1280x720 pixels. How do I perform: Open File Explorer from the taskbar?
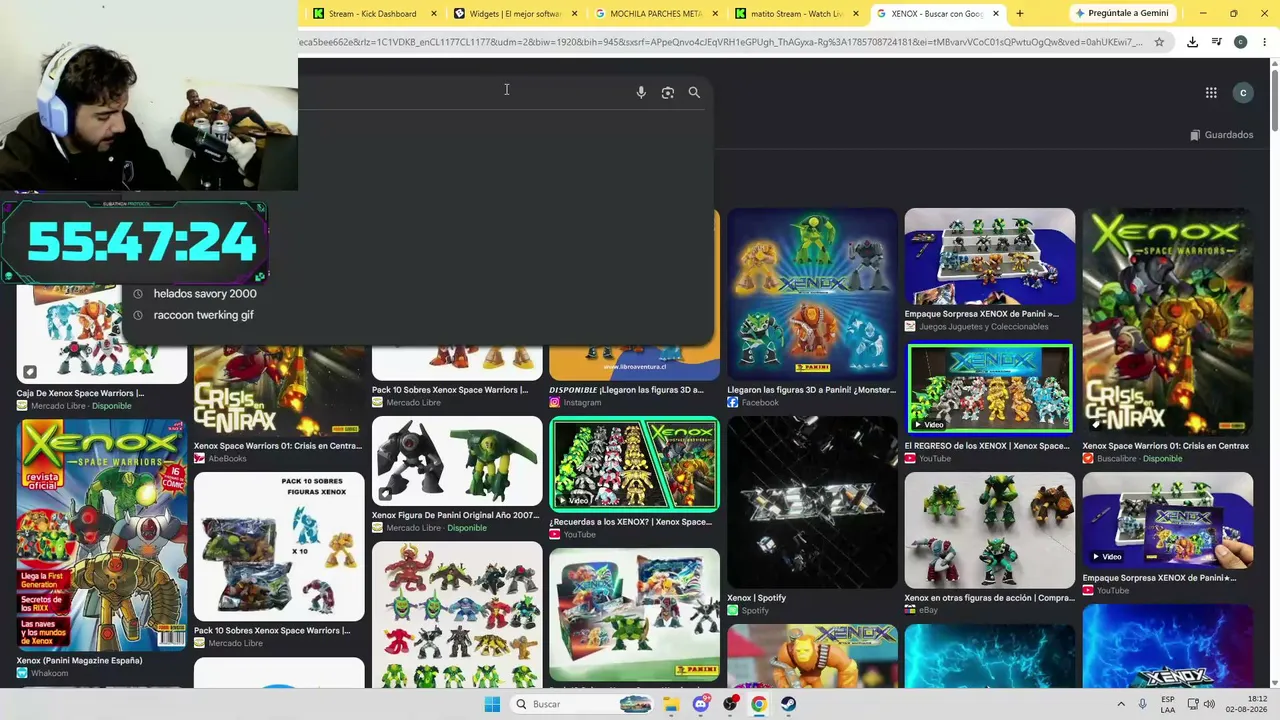click(671, 704)
